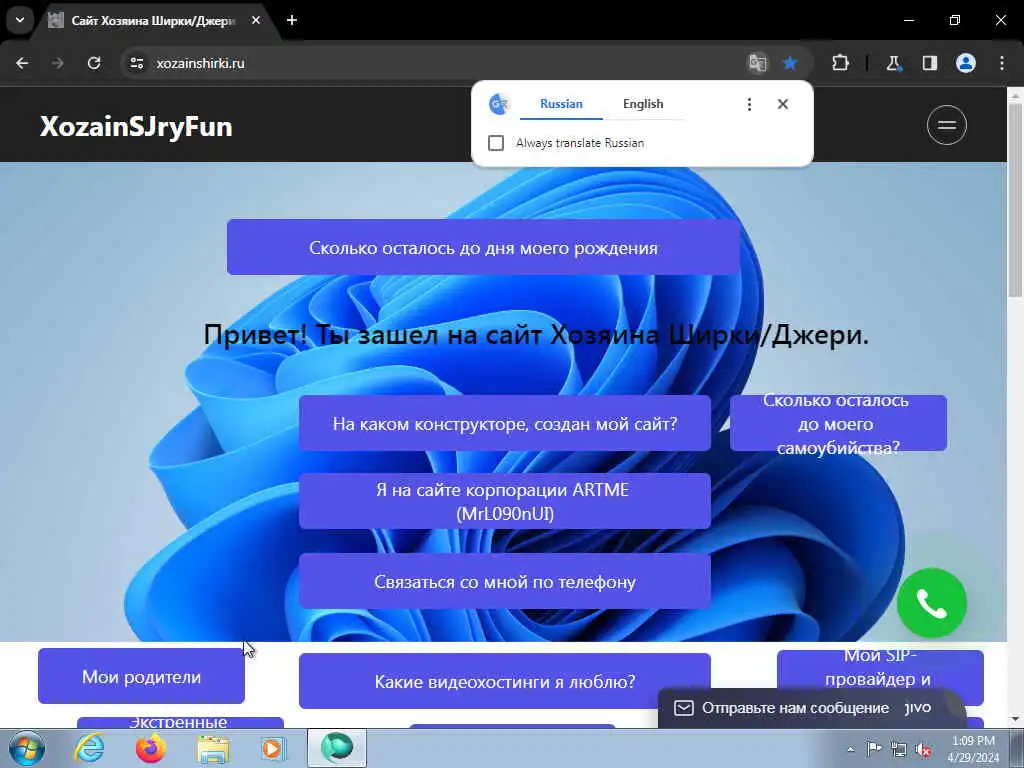Click Я на сайте корпорации ARTME button
The width and height of the screenshot is (1024, 768).
(x=505, y=502)
